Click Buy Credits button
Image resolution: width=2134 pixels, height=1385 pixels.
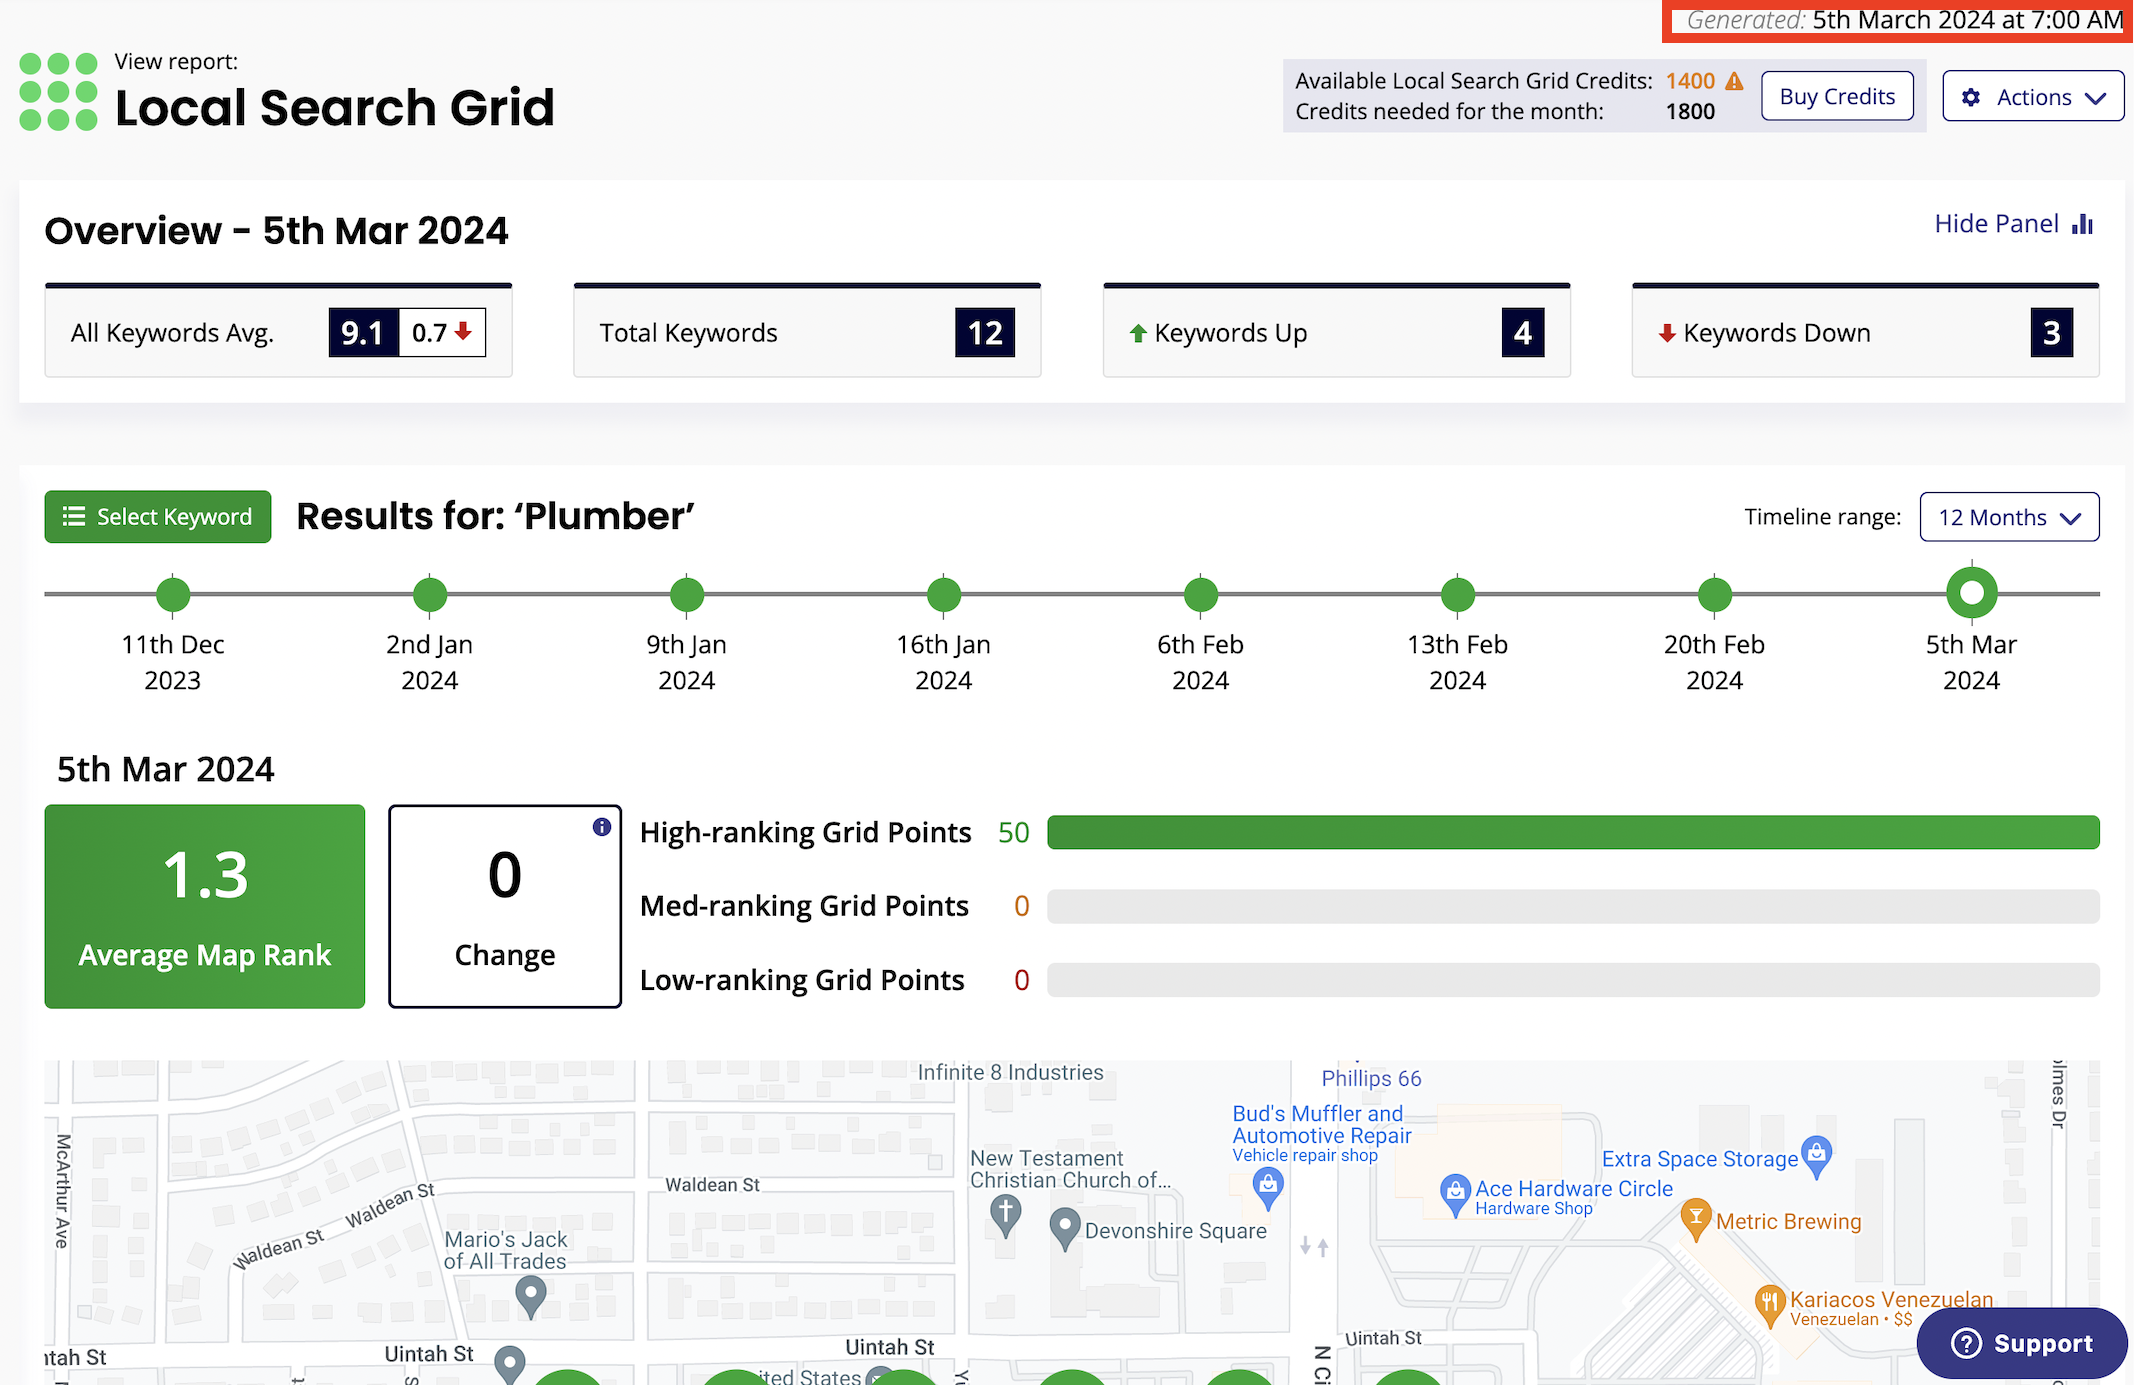click(x=1836, y=97)
